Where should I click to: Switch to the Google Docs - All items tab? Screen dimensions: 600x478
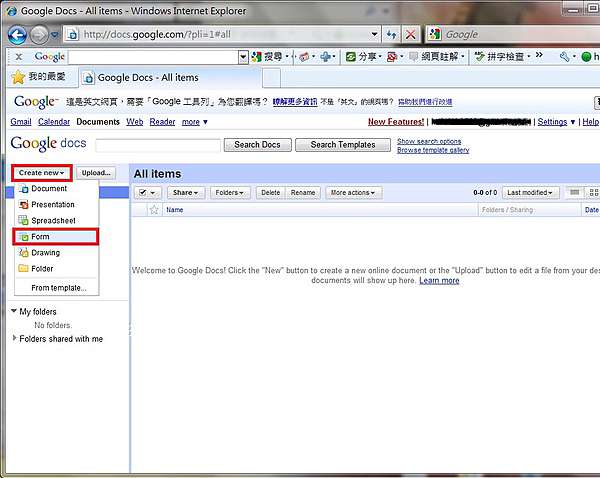click(170, 78)
